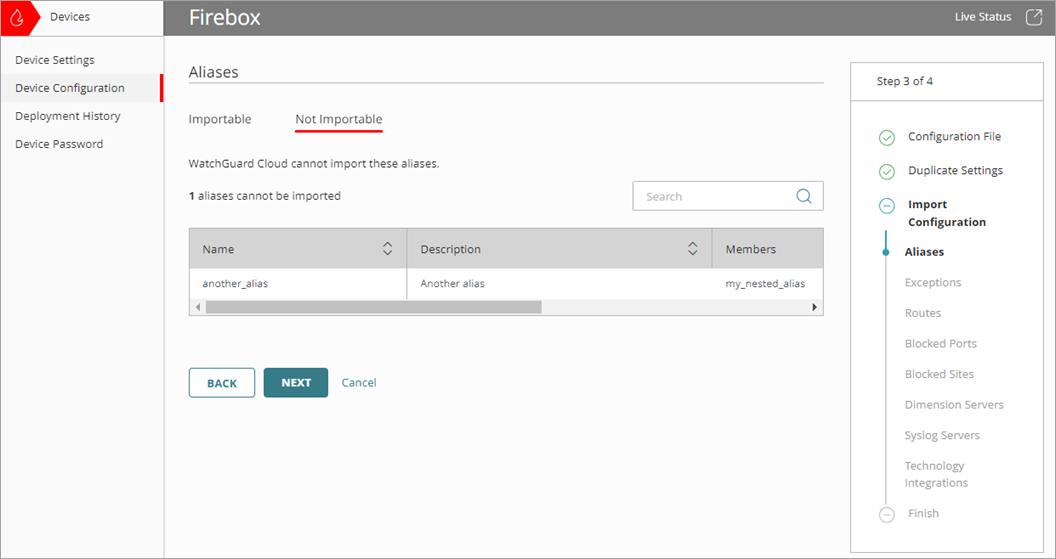Click the Finish step circle icon
This screenshot has width=1056, height=559.
tap(887, 514)
